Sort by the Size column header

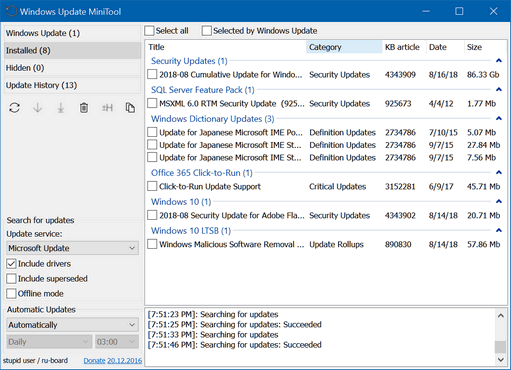pos(485,47)
